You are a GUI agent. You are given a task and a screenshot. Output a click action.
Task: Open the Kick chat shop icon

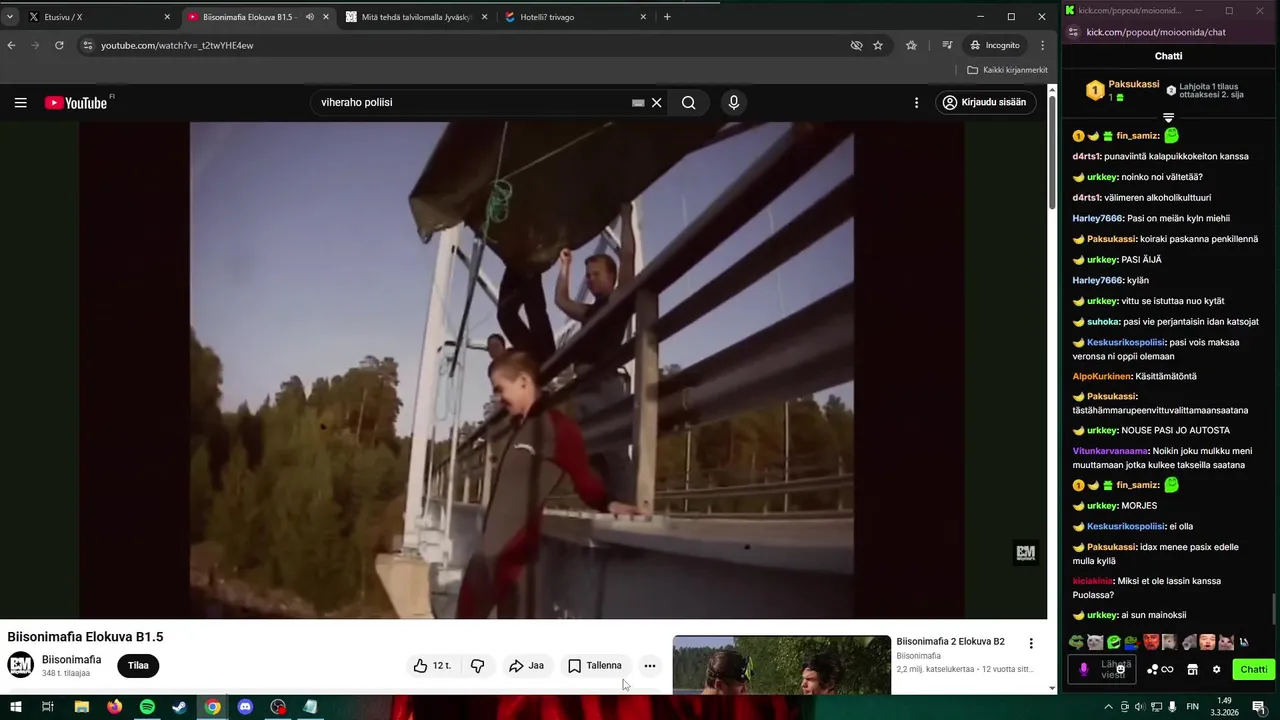tap(1192, 670)
